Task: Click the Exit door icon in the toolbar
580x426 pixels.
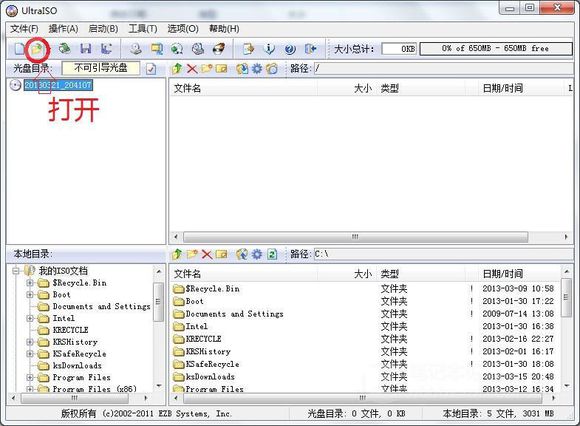Action: tap(310, 48)
